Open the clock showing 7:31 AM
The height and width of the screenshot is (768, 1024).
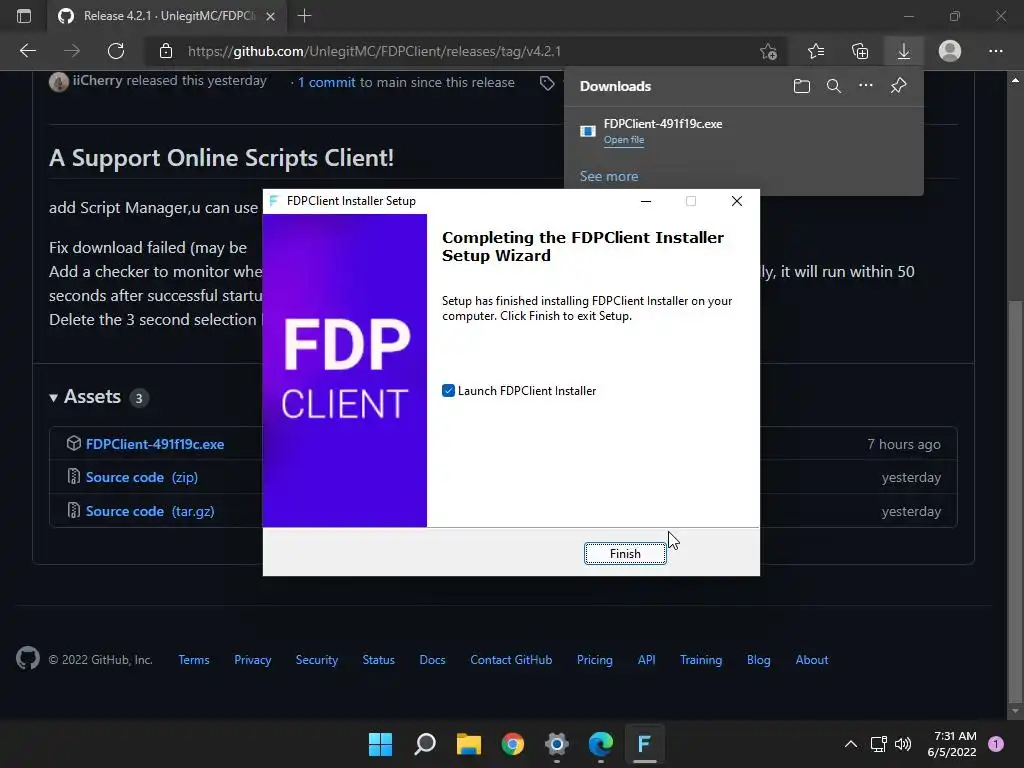point(952,744)
